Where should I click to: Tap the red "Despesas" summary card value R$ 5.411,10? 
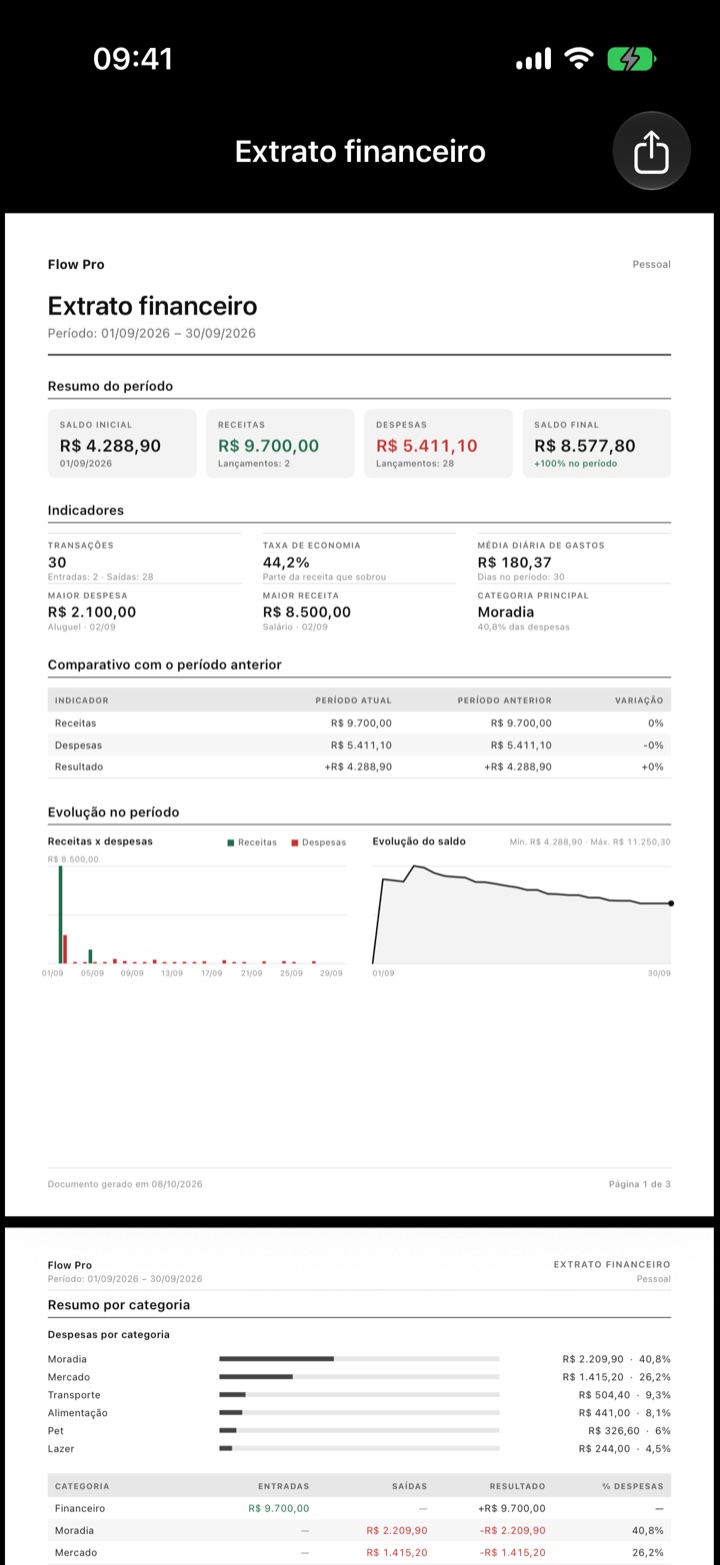tap(427, 446)
